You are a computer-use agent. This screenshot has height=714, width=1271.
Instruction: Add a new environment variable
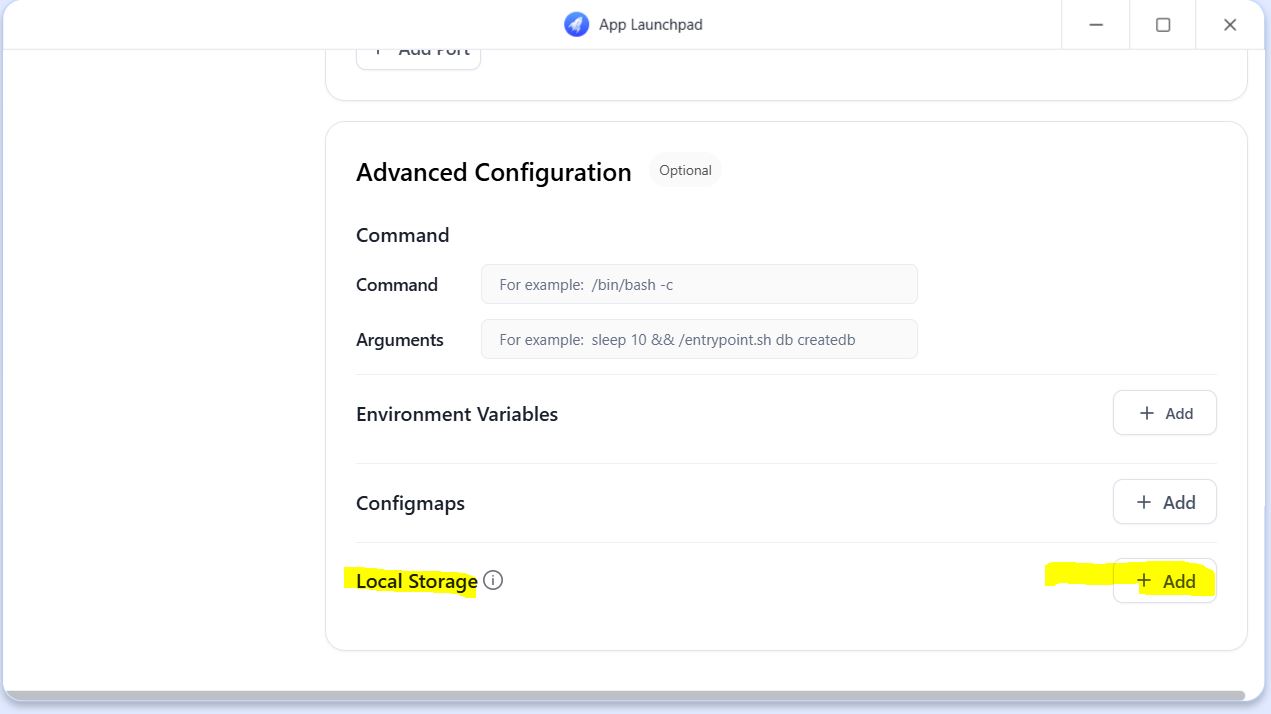[1164, 413]
